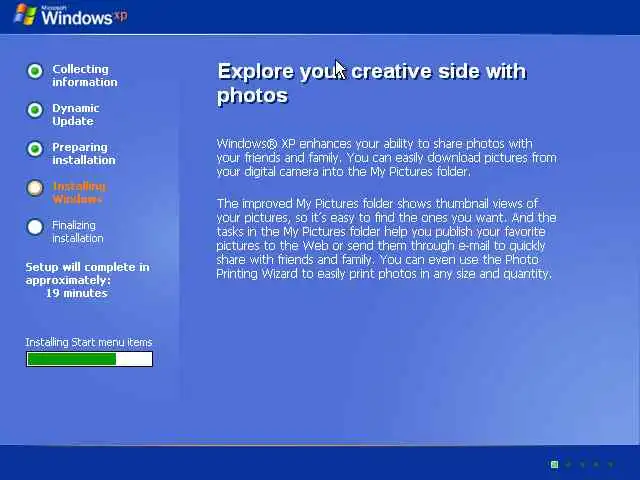Click the '19 minutes' remaining time text
Viewport: 640px width, 480px height.
77,293
